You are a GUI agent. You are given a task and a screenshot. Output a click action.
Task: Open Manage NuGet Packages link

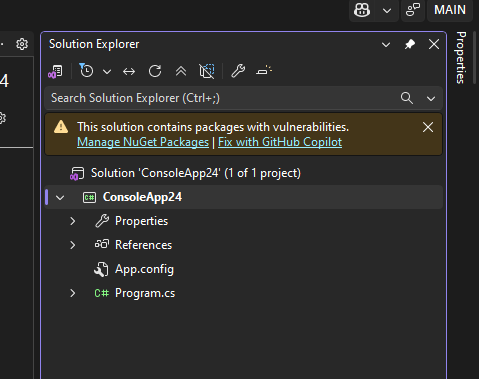coord(143,142)
